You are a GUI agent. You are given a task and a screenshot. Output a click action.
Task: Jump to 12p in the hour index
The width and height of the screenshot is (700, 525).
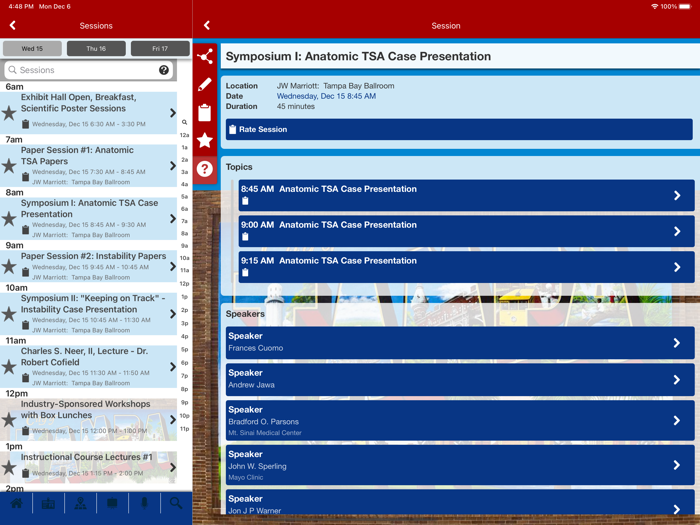(x=184, y=283)
